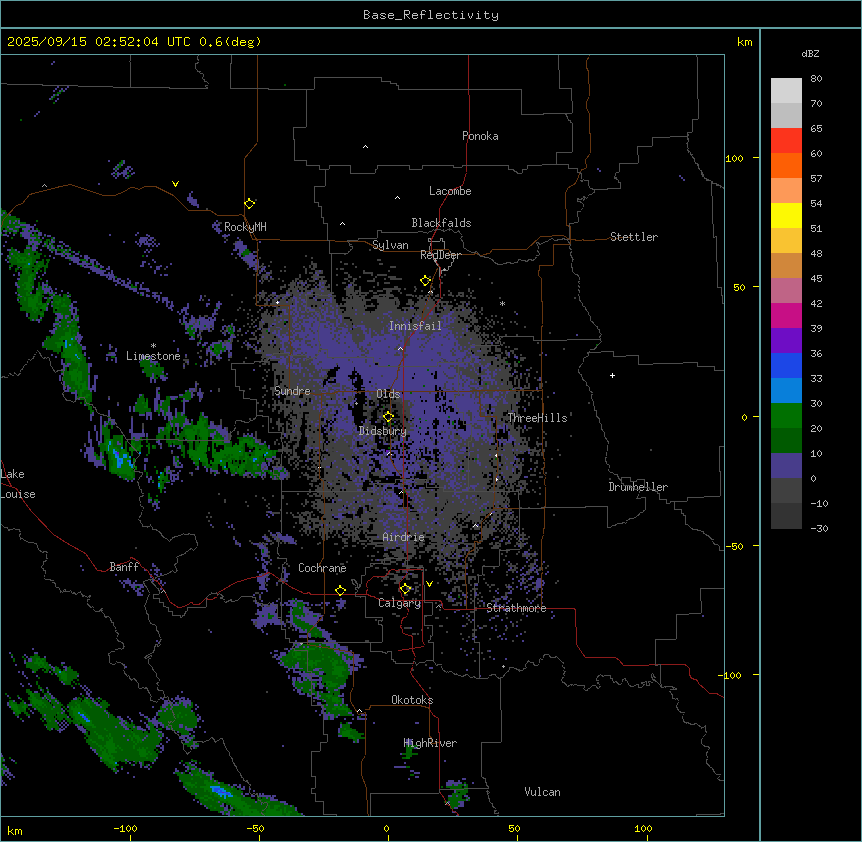Click the Banff town label

[124, 567]
